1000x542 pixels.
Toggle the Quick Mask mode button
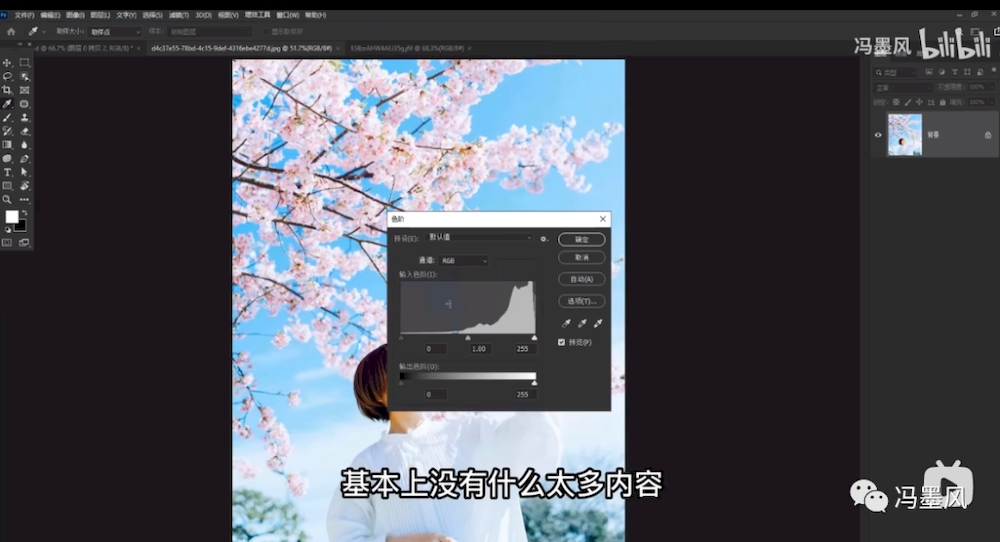(8, 242)
